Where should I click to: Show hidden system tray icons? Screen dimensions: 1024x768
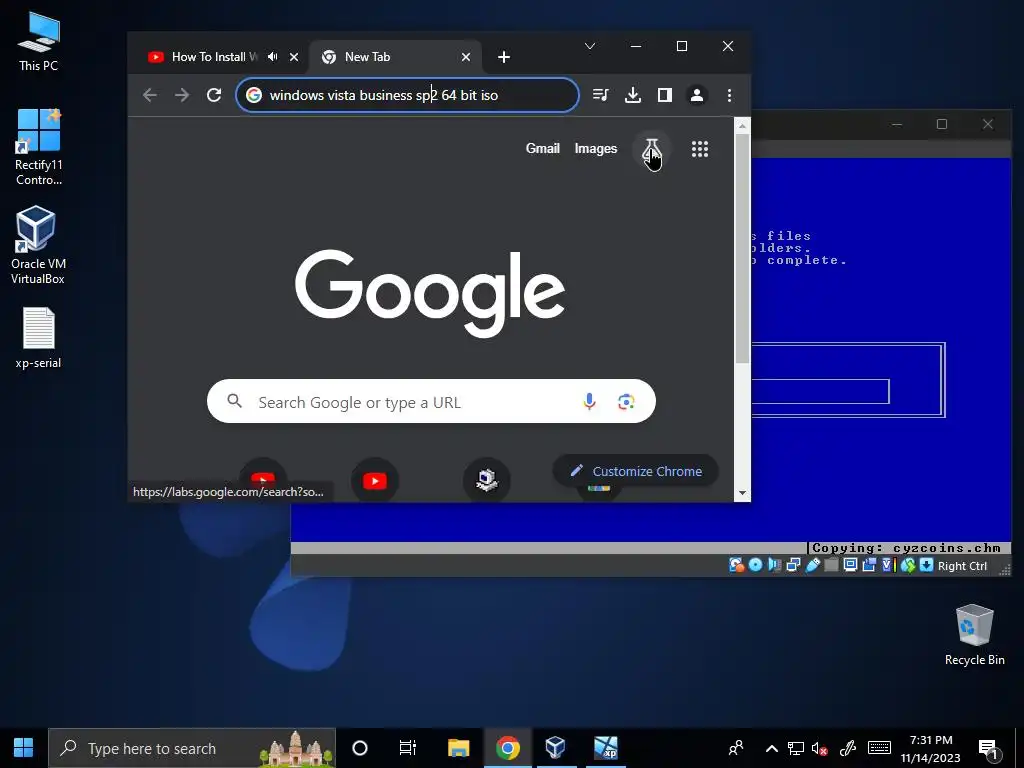[x=771, y=748]
